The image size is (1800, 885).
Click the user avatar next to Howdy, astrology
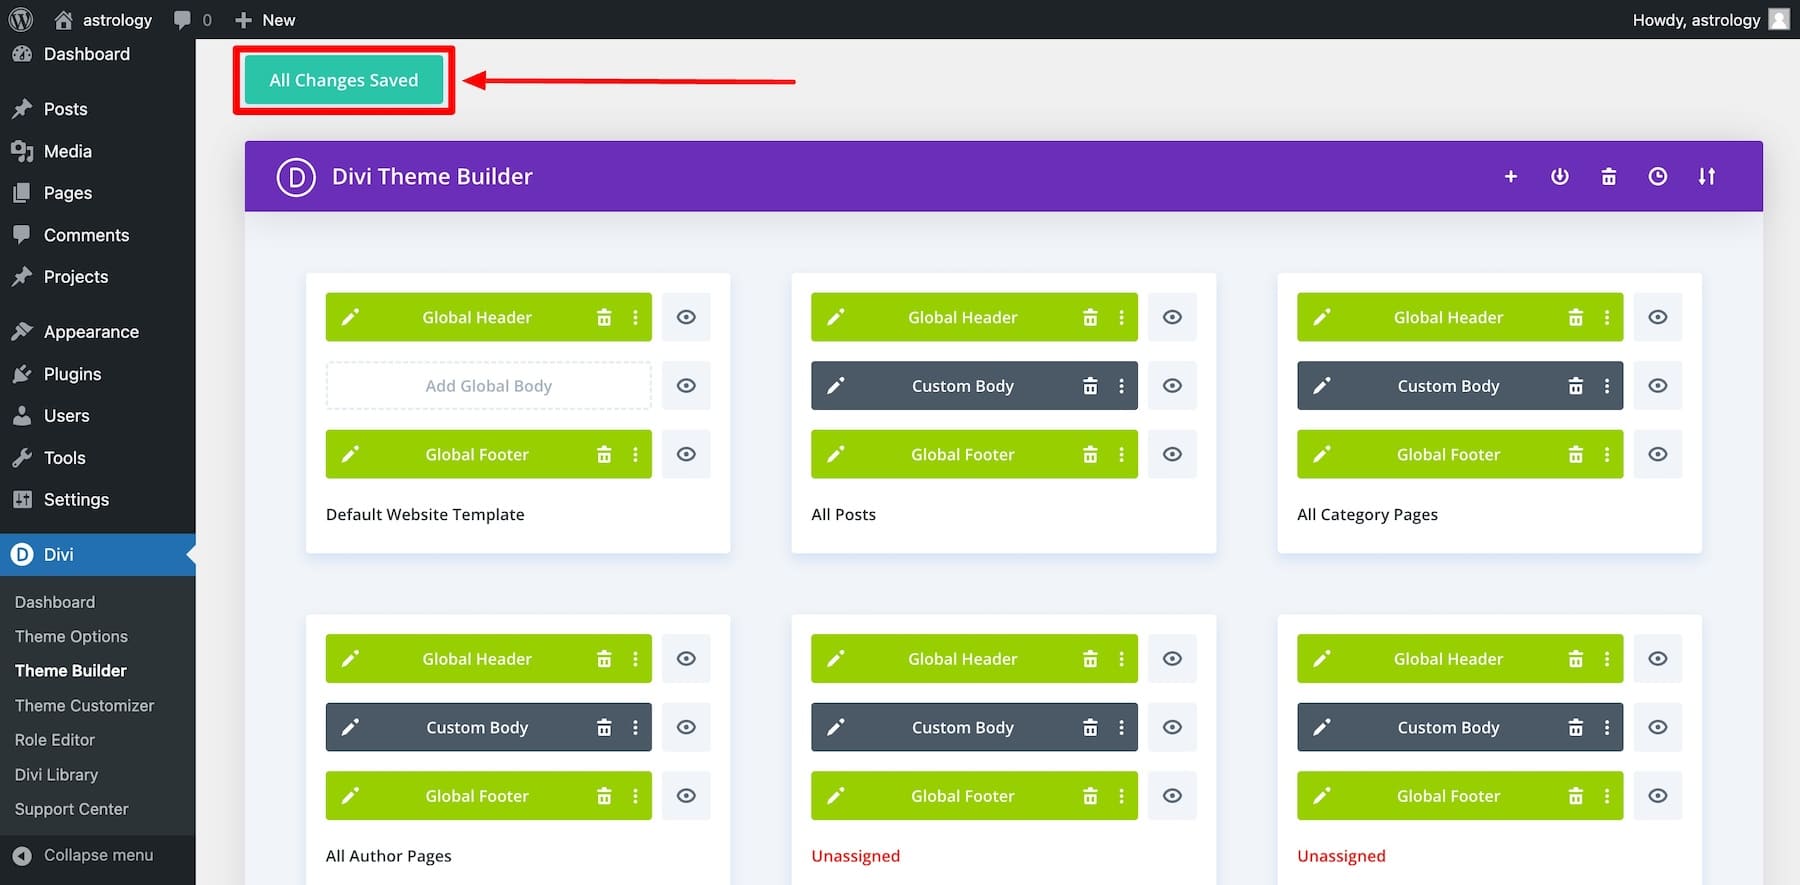[x=1779, y=19]
